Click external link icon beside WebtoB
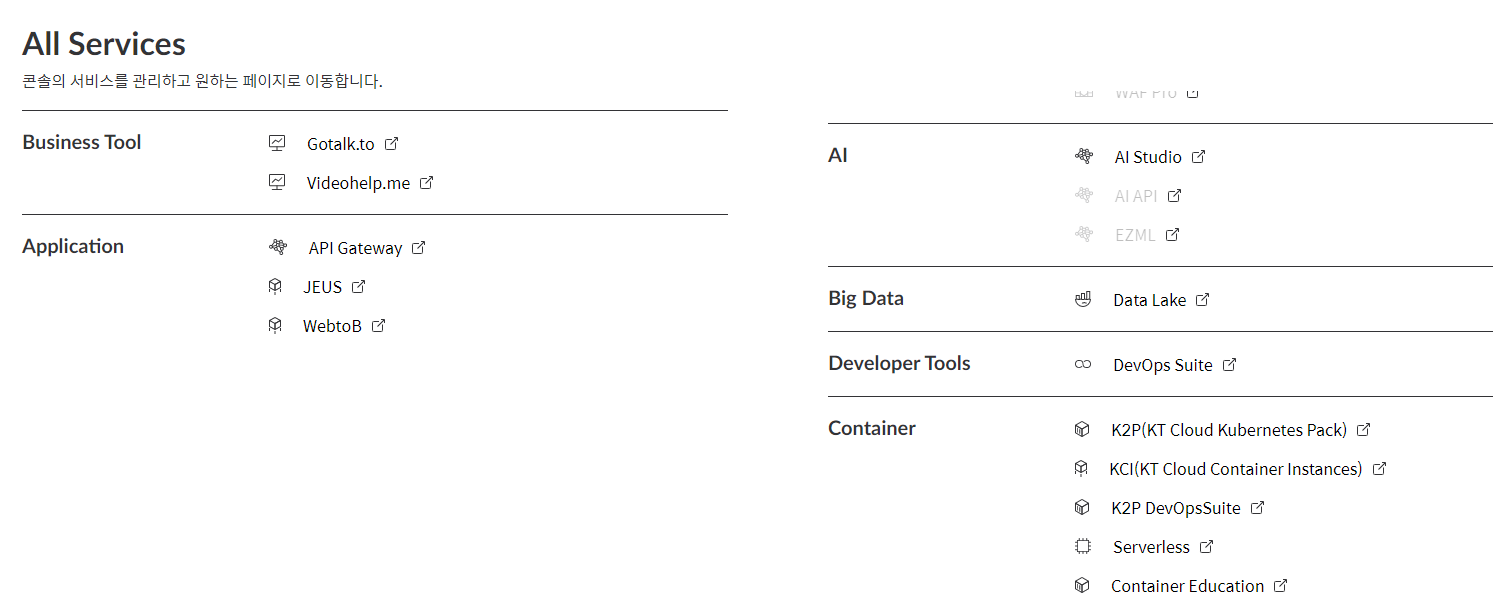1493x614 pixels. click(379, 325)
